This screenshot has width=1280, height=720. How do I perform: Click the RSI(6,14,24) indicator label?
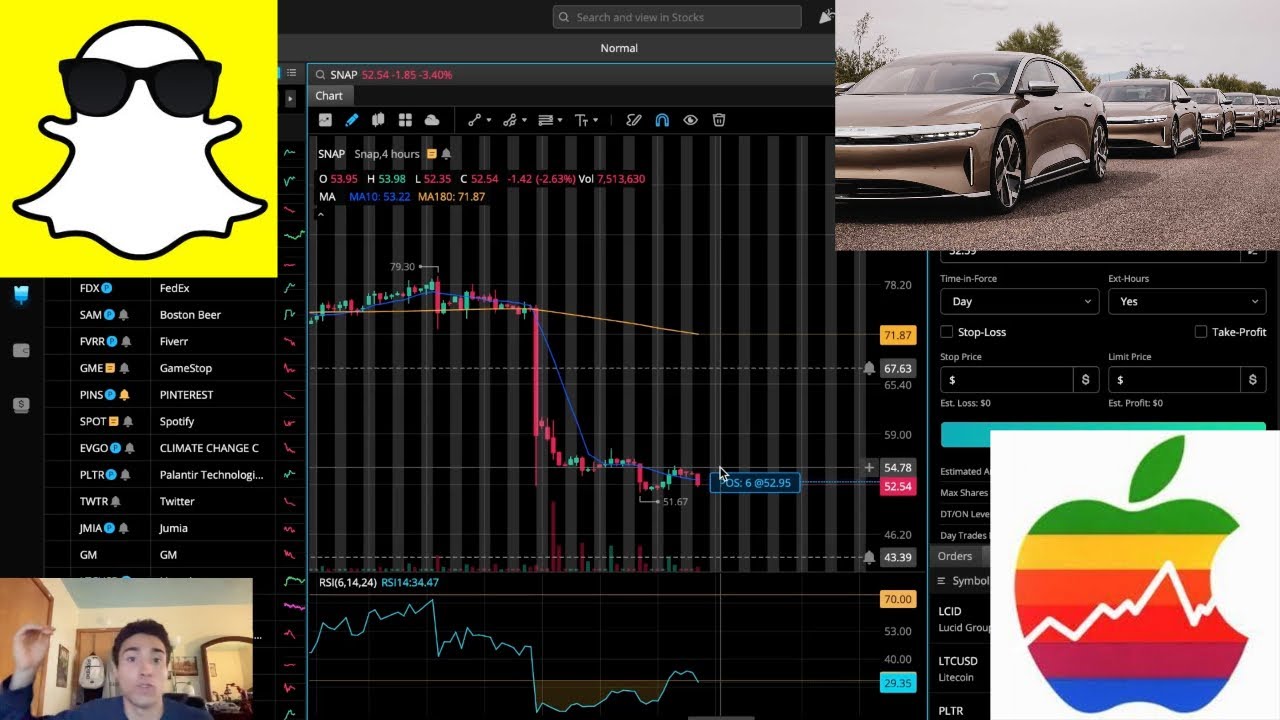(x=347, y=582)
